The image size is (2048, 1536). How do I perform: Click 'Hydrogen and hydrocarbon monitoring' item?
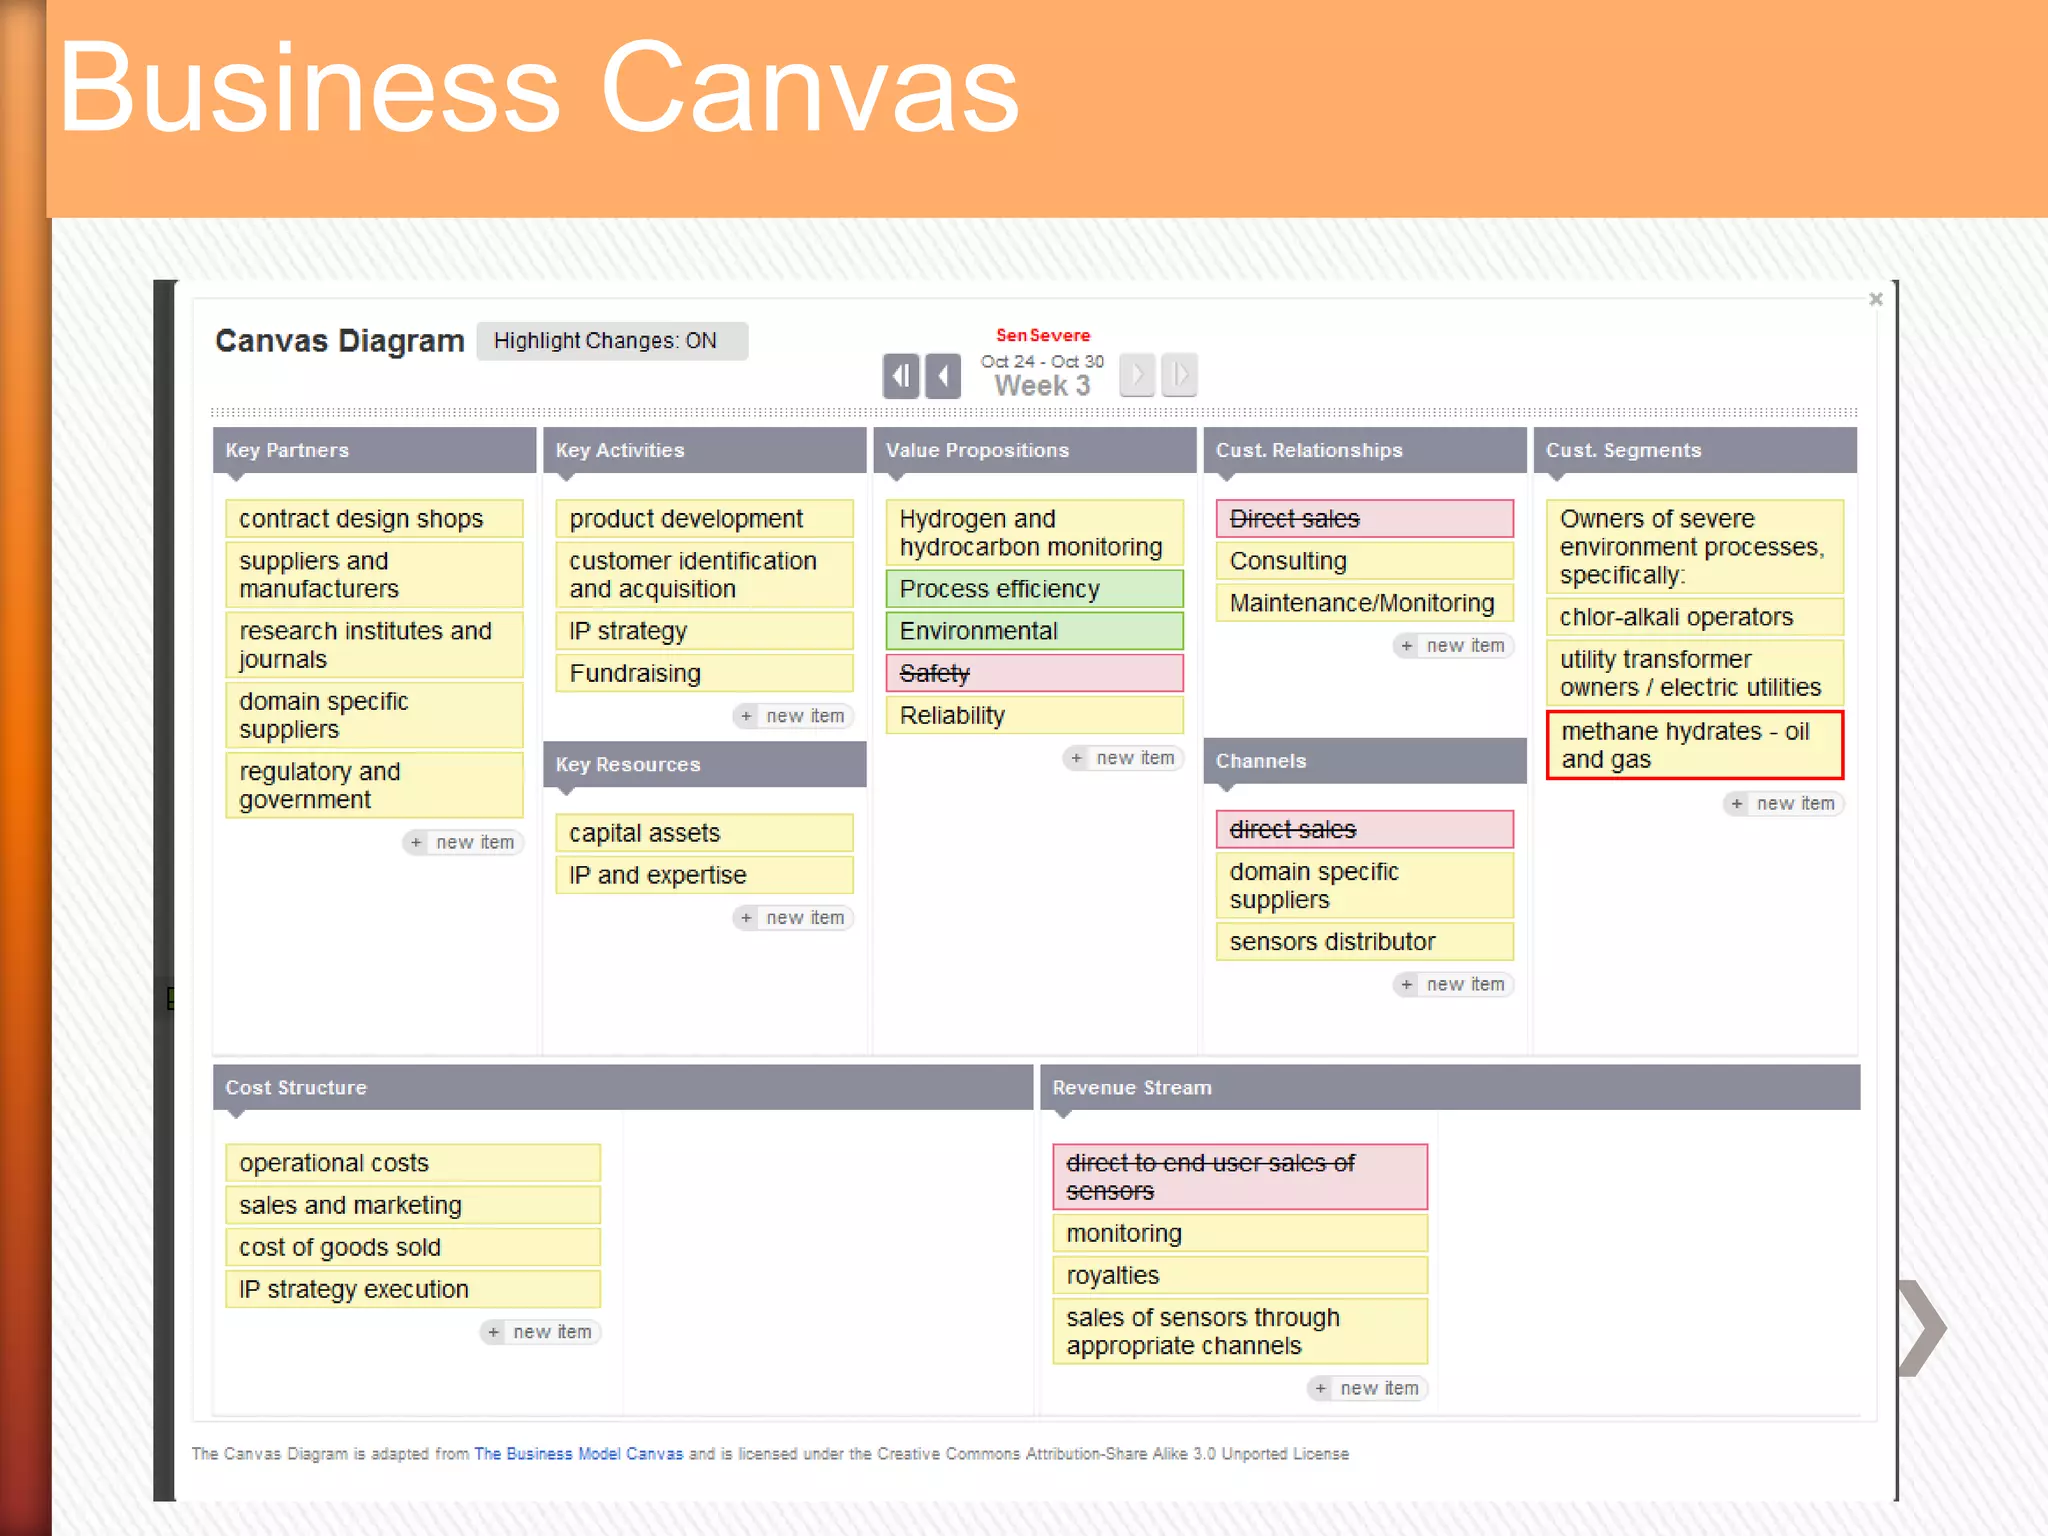pyautogui.click(x=1034, y=533)
